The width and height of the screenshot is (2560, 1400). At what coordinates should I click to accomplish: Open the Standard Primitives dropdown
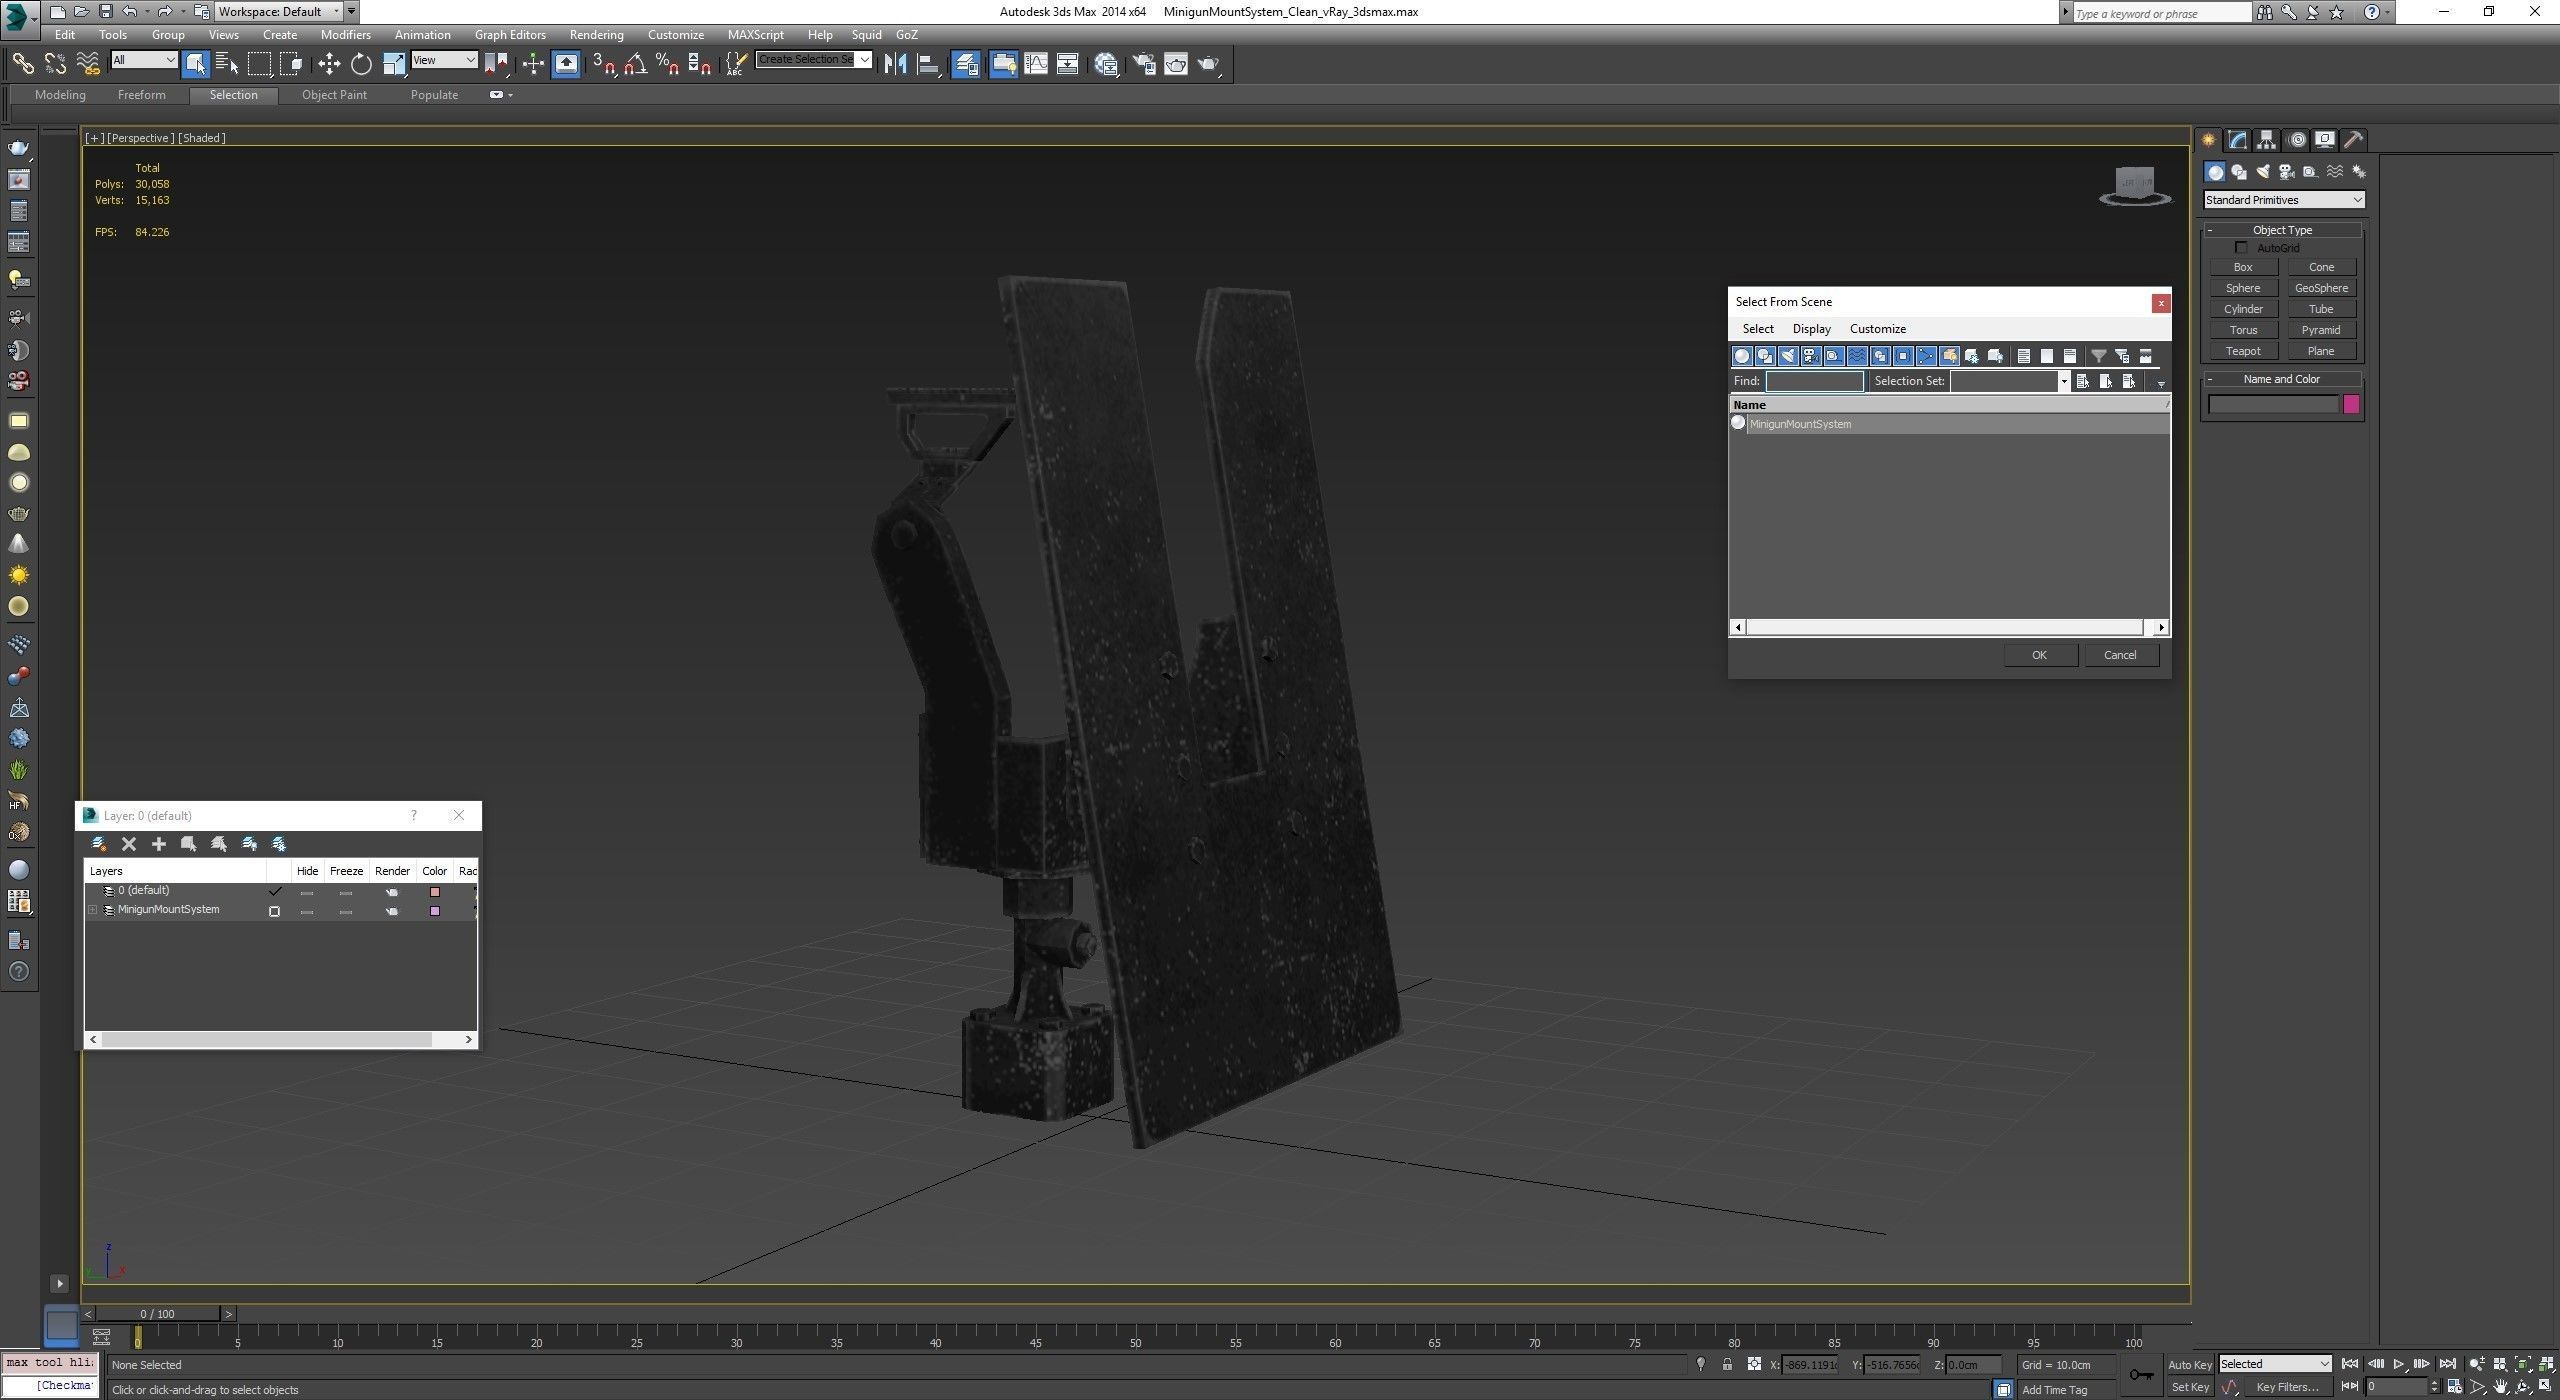tap(2283, 200)
